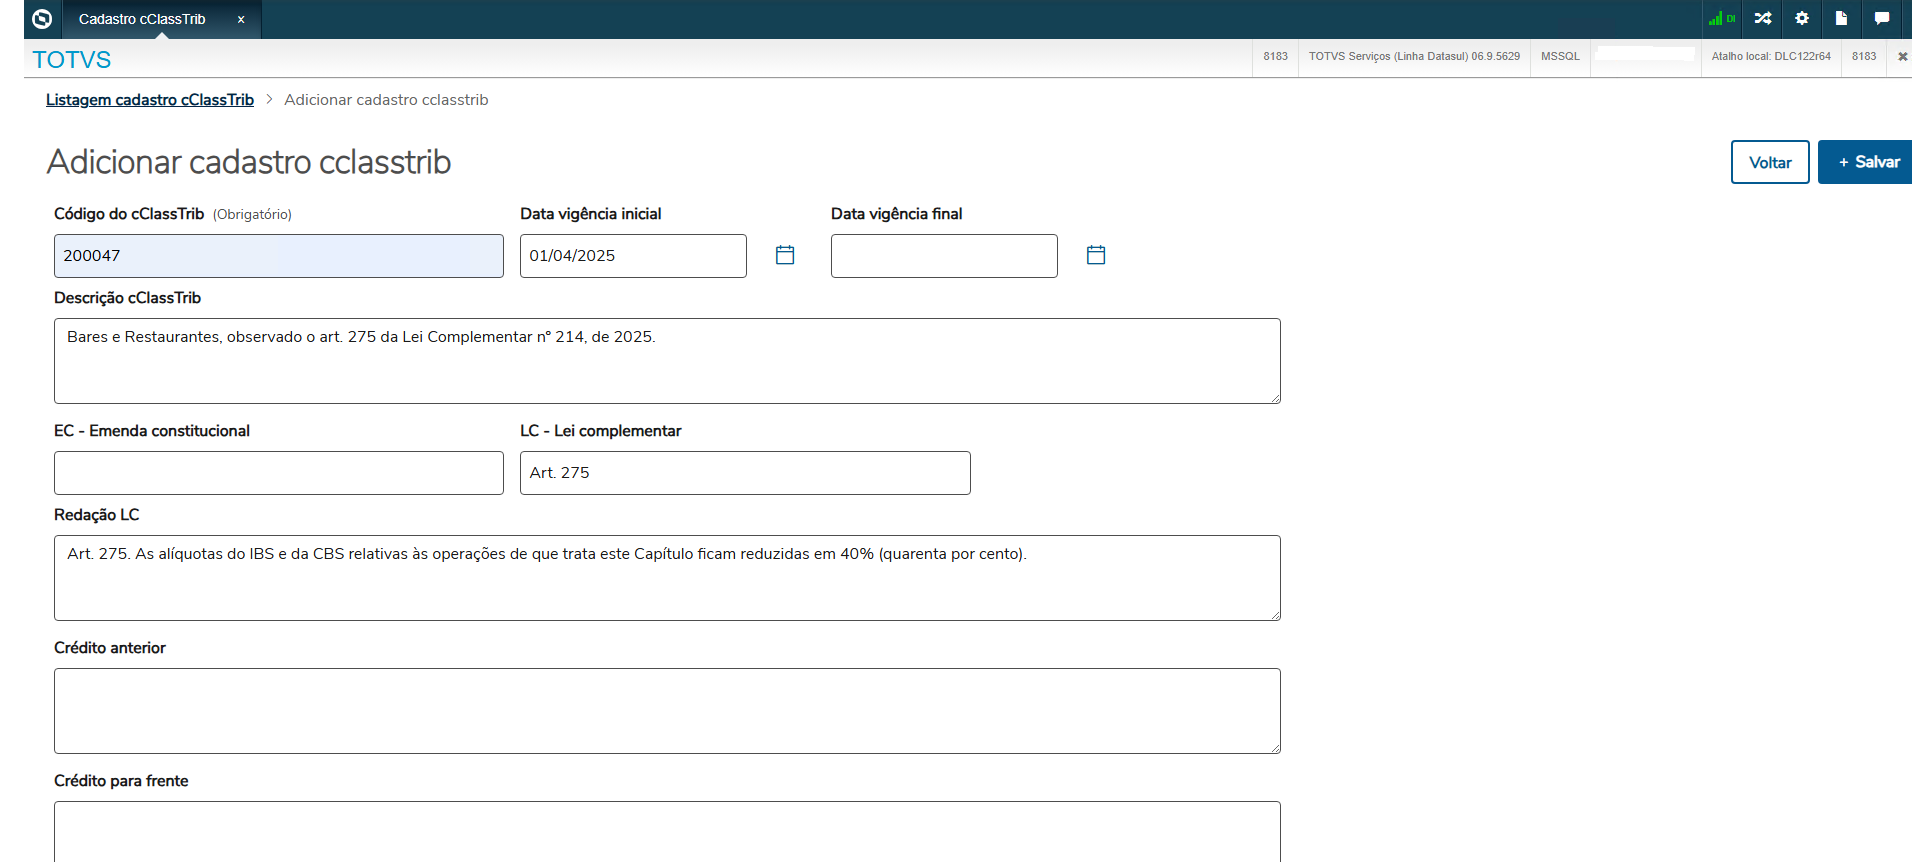
Task: Go to Listagem cadastro cClassTrib breadcrumb
Action: (150, 100)
